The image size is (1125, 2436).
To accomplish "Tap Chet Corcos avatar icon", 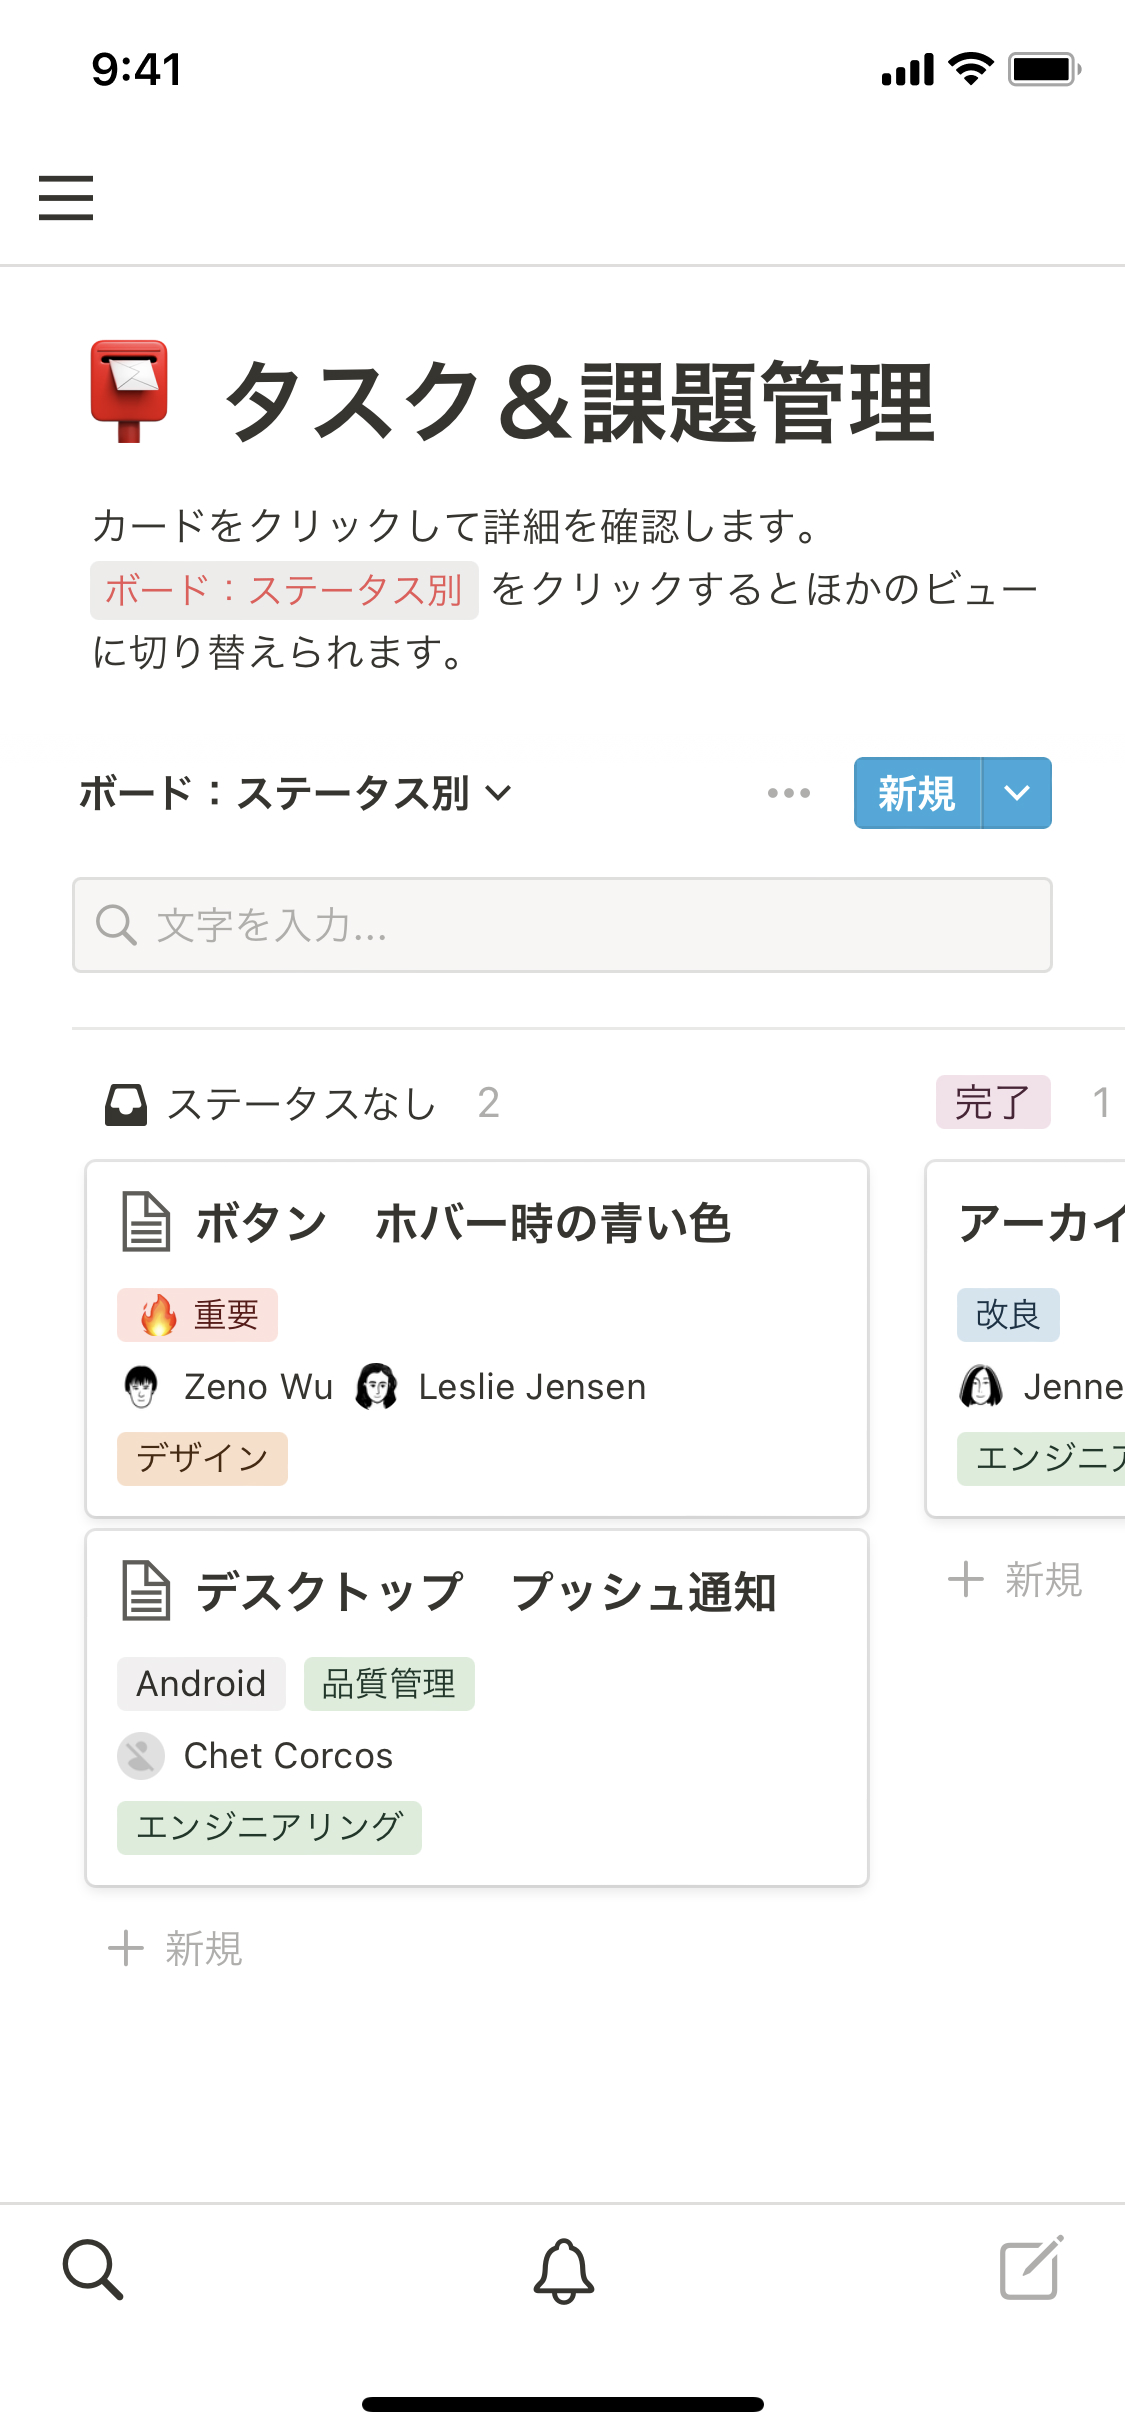I will (x=141, y=1756).
